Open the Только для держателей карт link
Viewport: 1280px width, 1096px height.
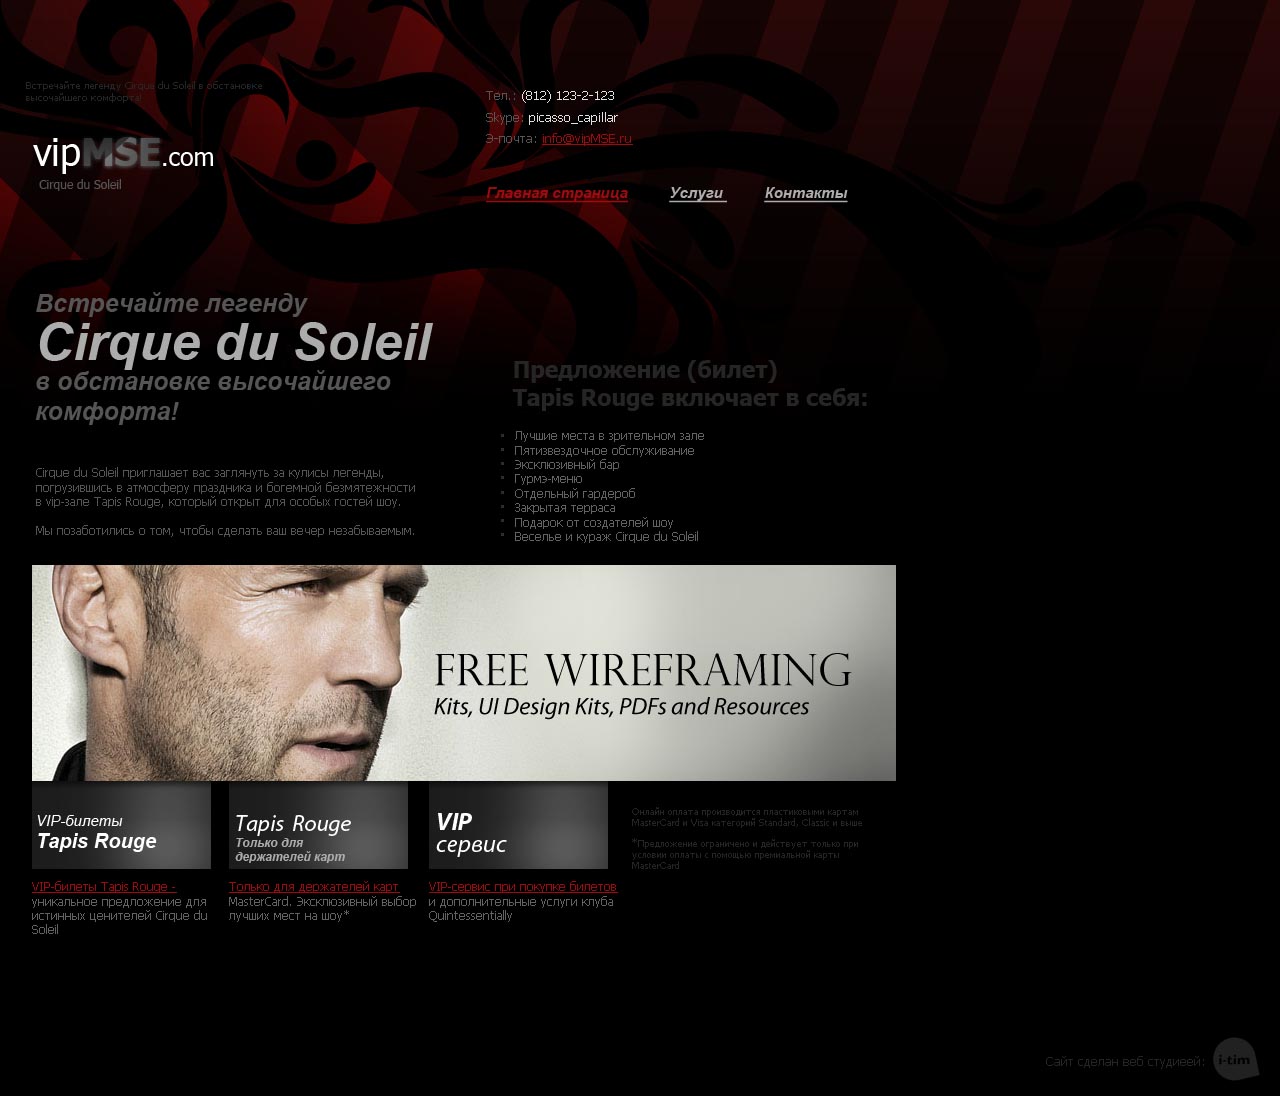click(x=314, y=887)
